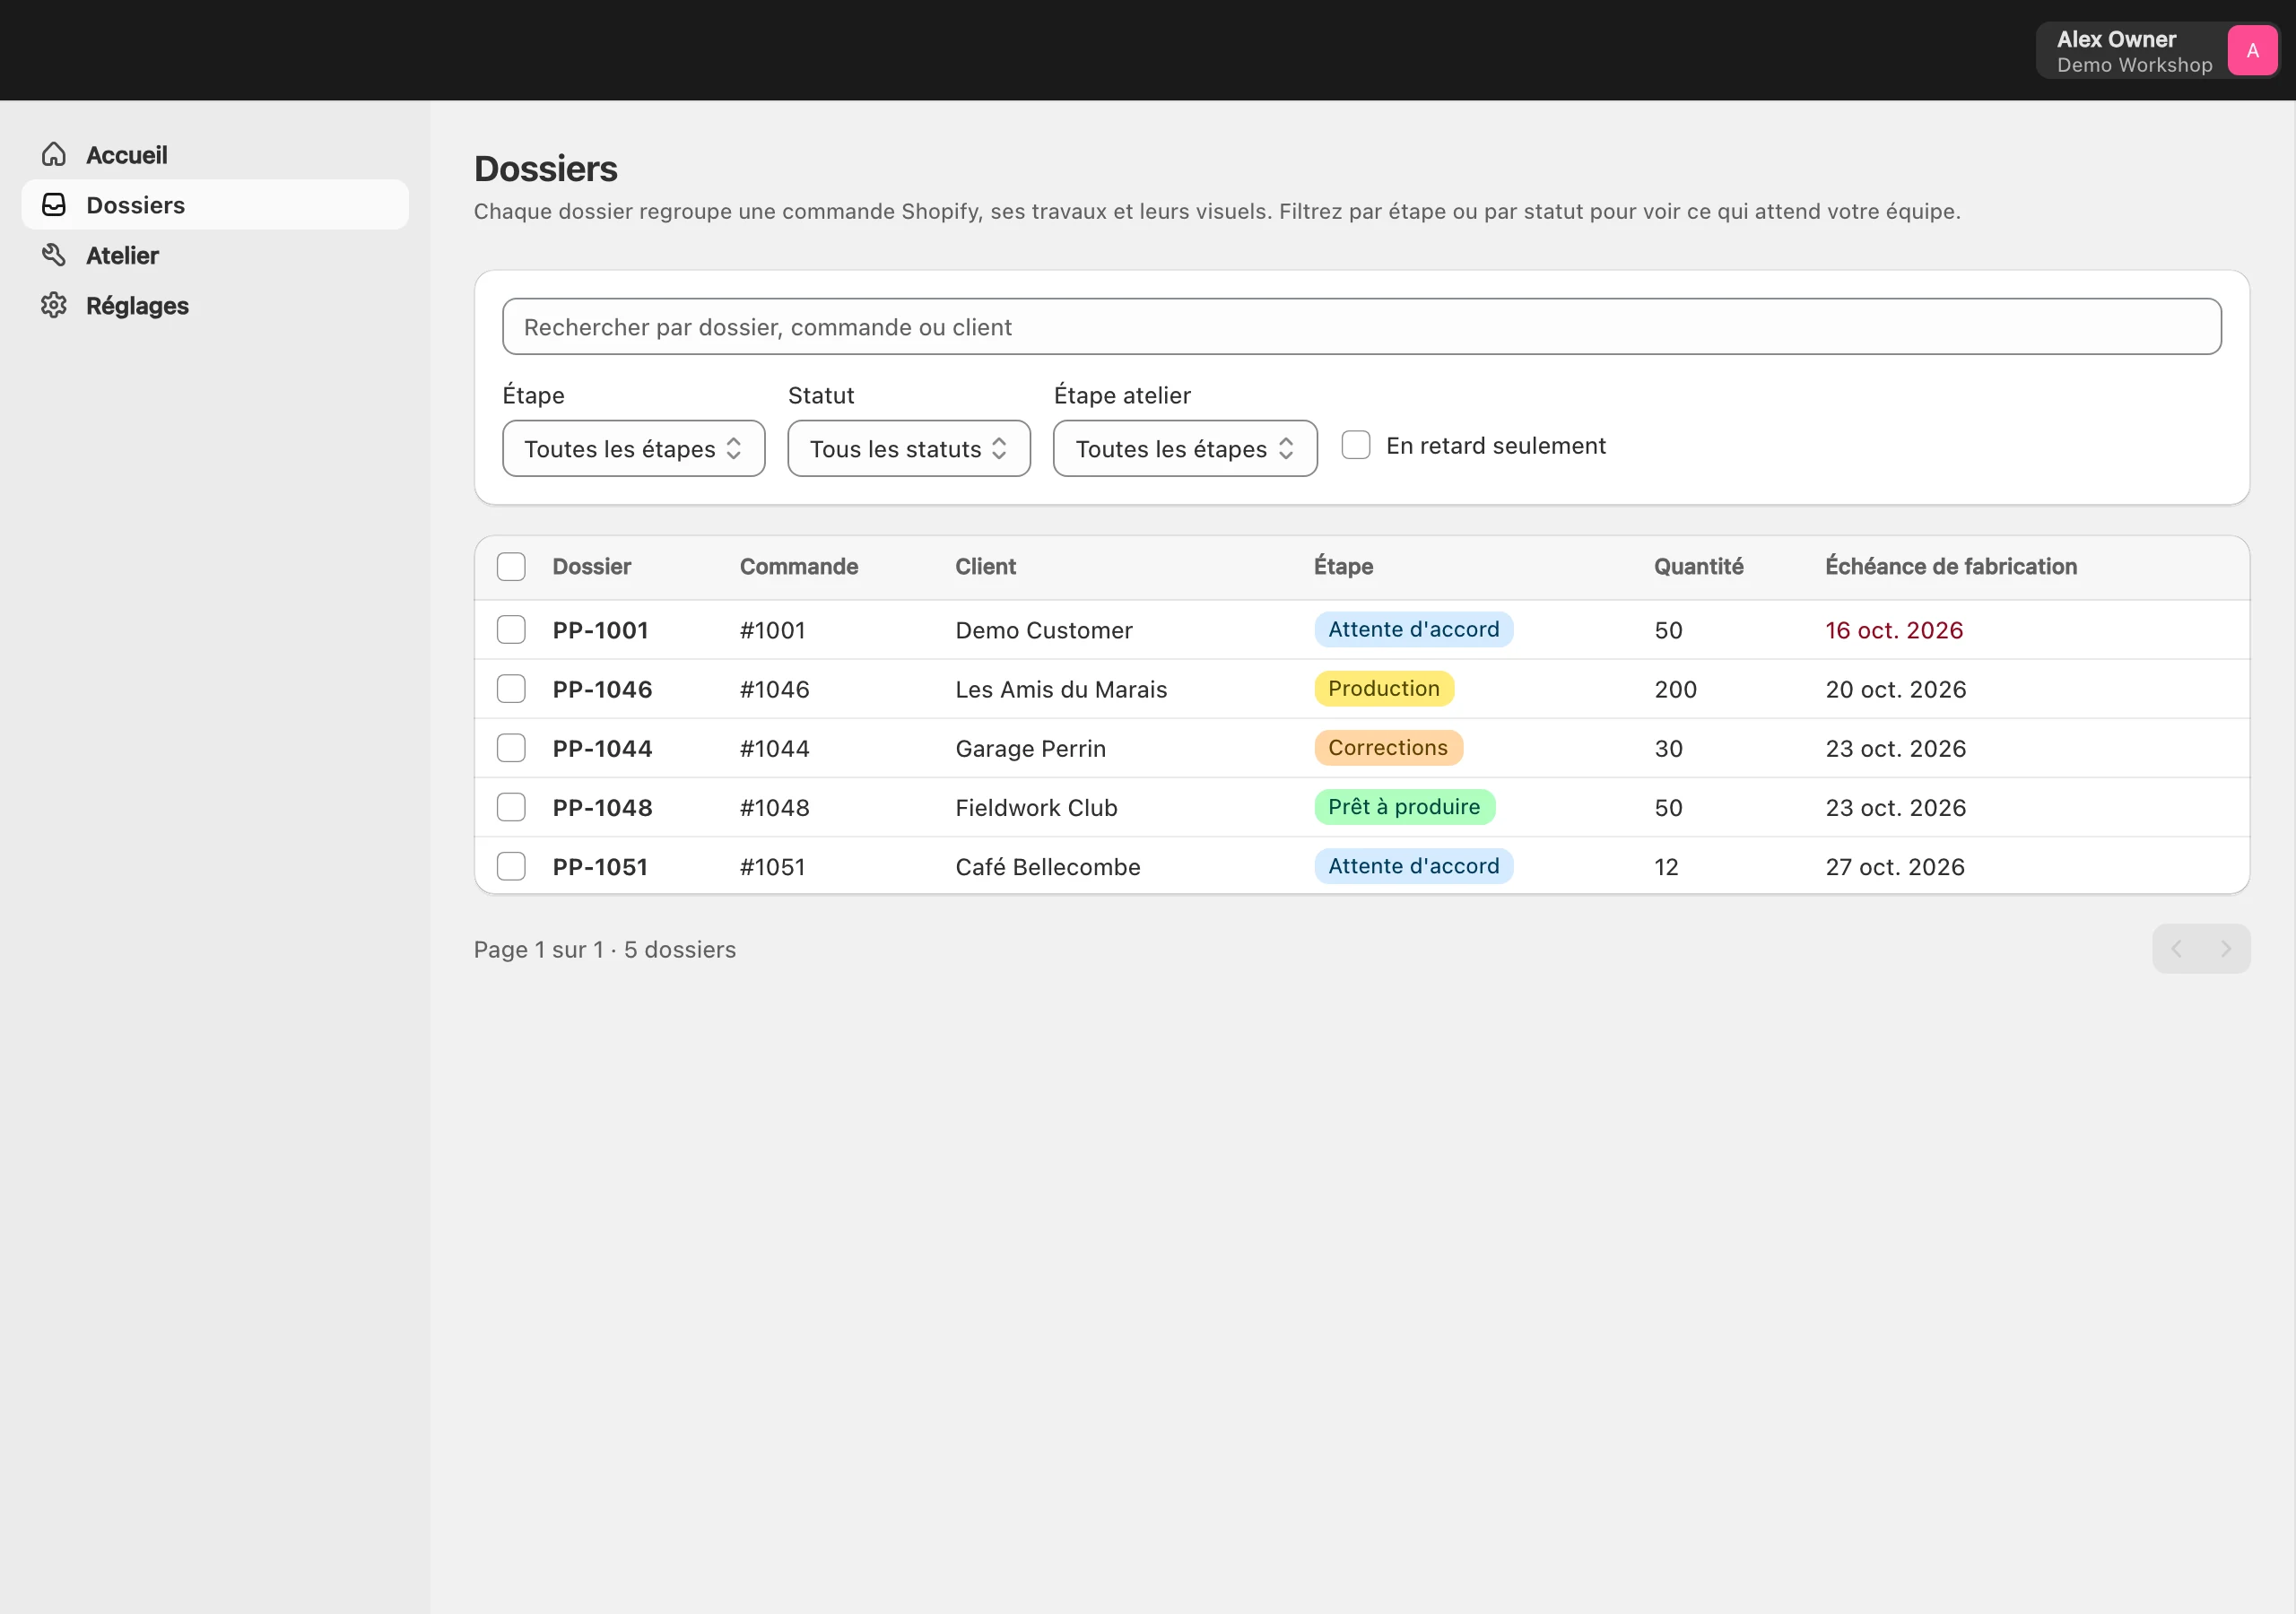Click Attente d'accord badge for PP-1001
The image size is (2296, 1614).
click(x=1413, y=629)
